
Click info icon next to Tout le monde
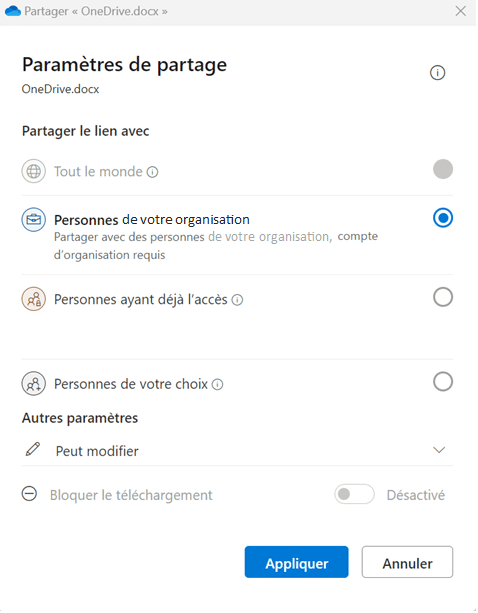point(152,172)
